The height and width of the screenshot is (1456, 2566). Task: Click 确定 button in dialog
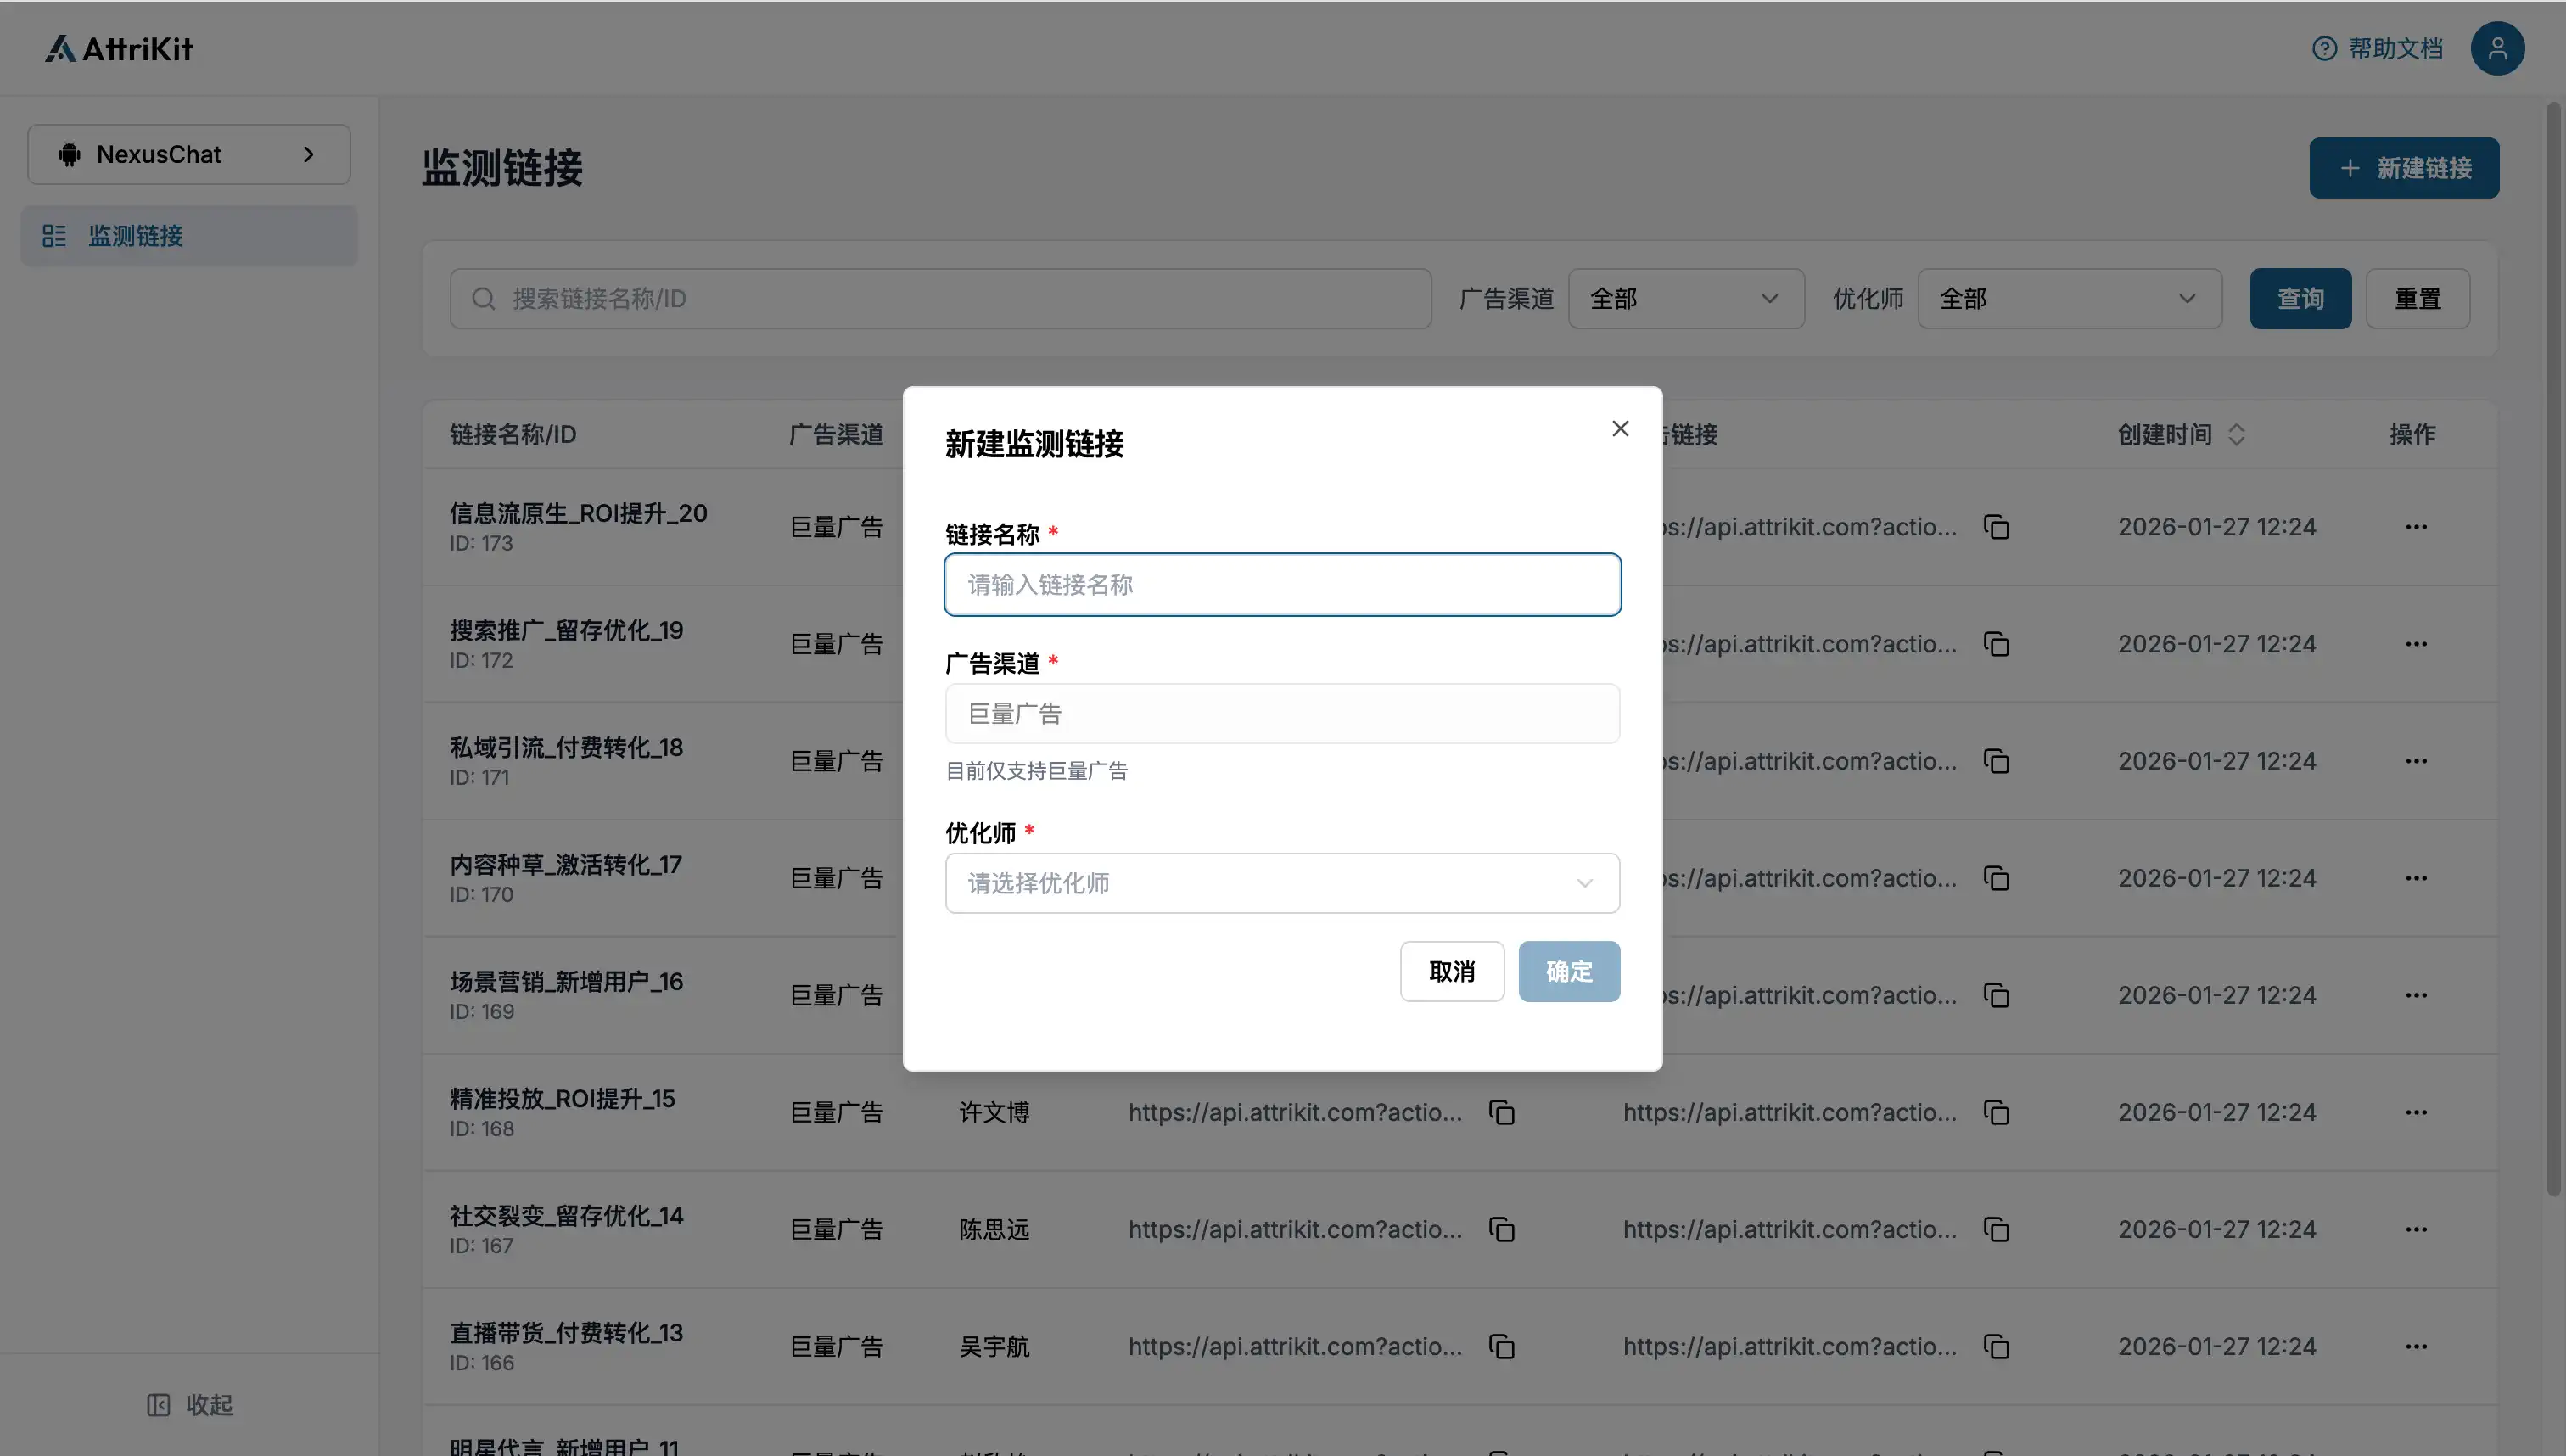1568,971
